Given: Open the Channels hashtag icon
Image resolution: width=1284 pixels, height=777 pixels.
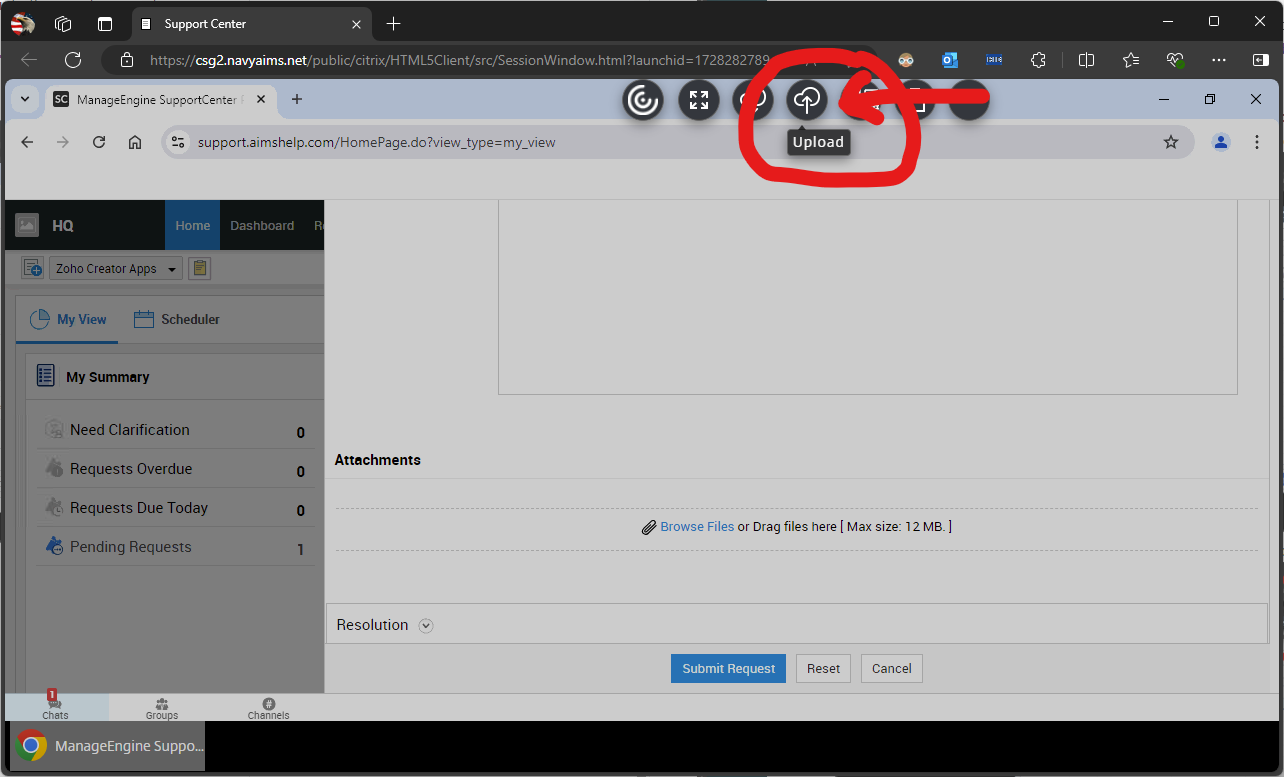Looking at the screenshot, I should [268, 708].
